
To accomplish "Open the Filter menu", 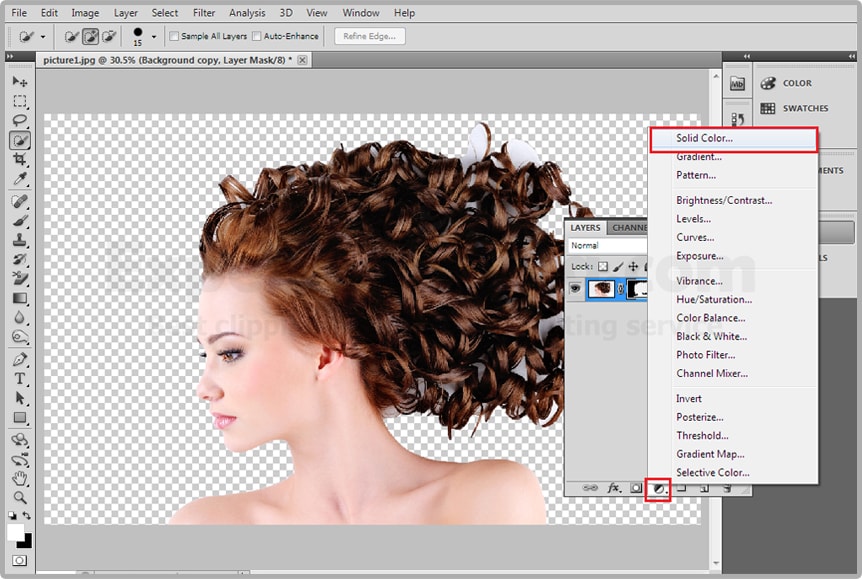I will tap(203, 13).
